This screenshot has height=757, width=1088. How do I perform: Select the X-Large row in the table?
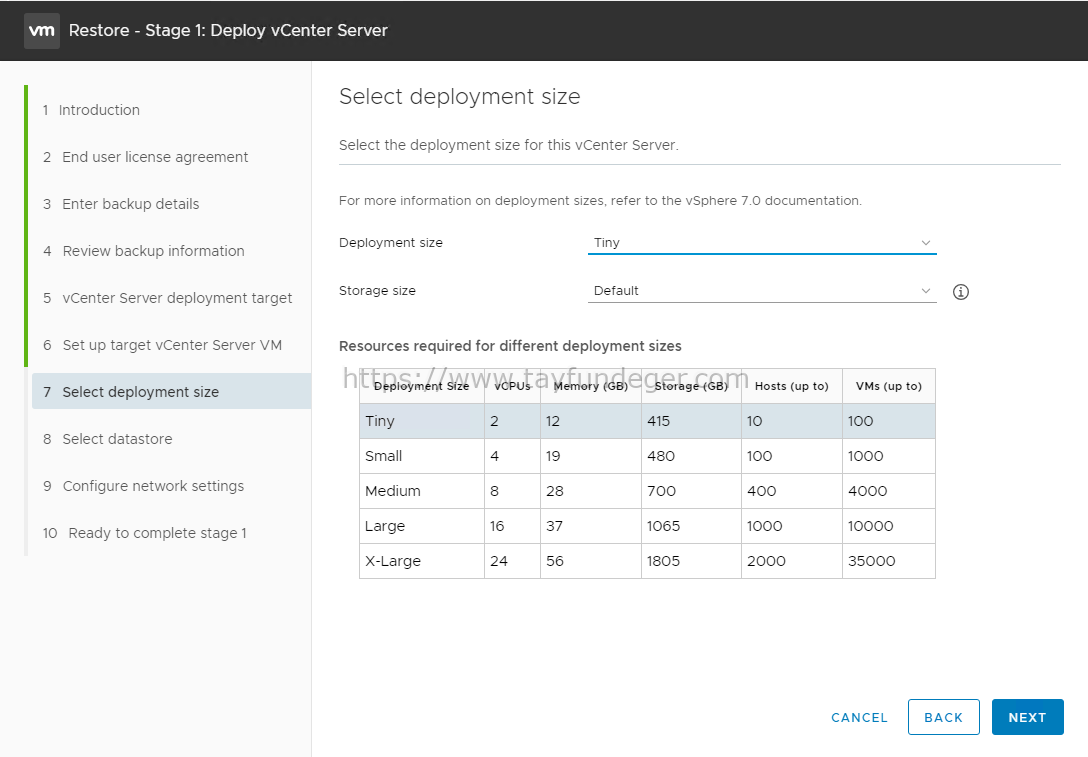point(647,561)
